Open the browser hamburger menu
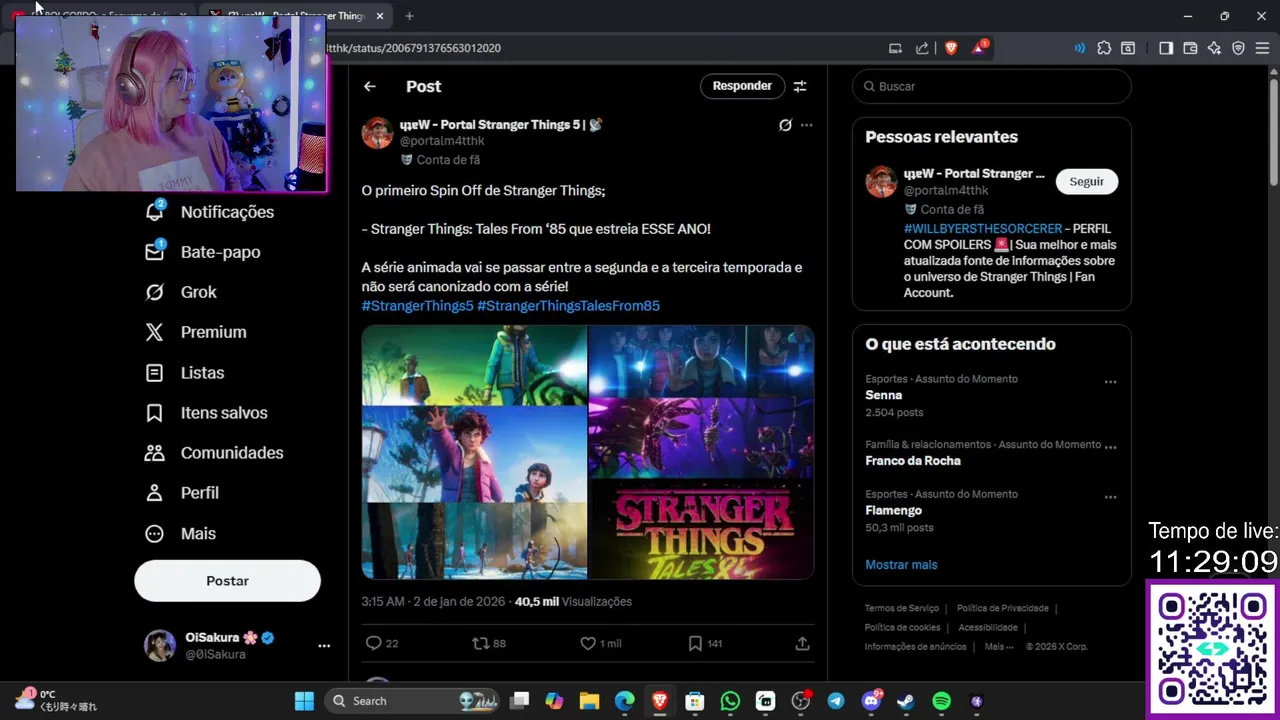The width and height of the screenshot is (1280, 720). (1262, 47)
